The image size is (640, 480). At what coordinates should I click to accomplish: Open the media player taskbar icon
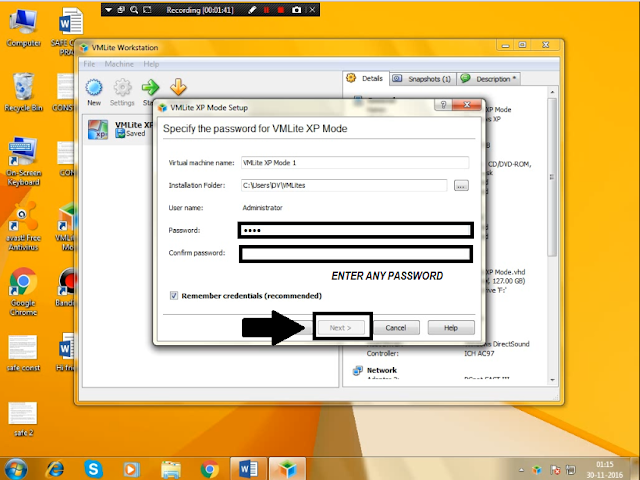click(131, 470)
